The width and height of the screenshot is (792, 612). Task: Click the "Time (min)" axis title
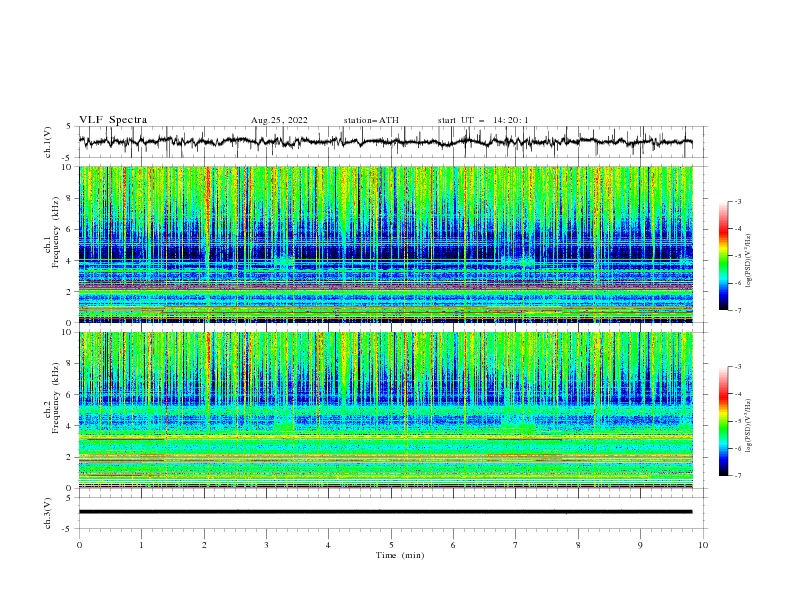[x=400, y=555]
